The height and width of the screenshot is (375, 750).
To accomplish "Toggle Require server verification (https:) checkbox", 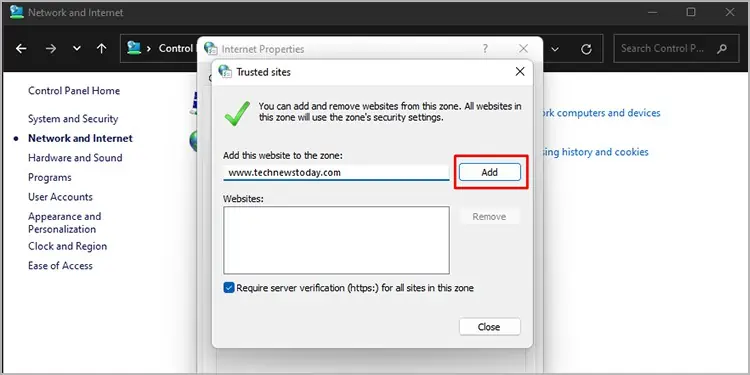I will pos(229,288).
